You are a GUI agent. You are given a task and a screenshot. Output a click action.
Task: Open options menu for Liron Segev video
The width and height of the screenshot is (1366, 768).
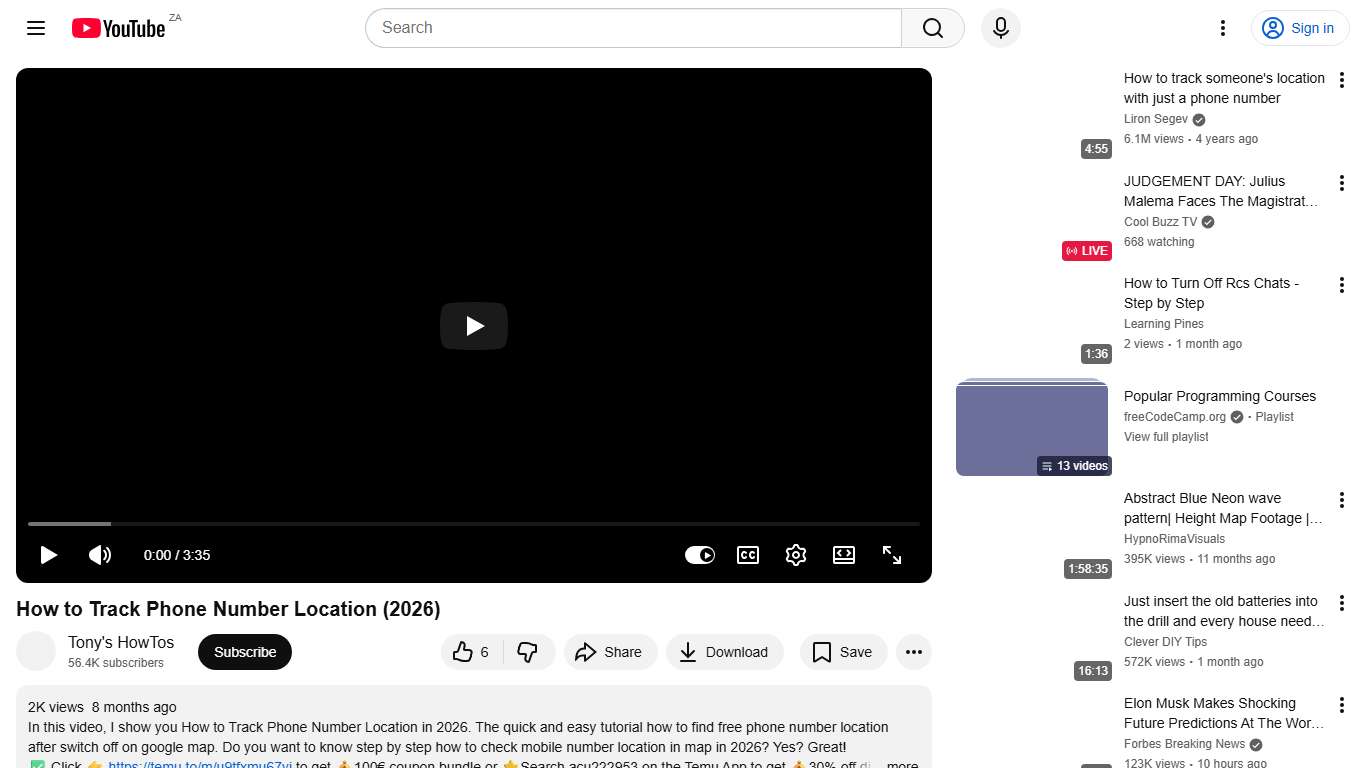[1342, 81]
